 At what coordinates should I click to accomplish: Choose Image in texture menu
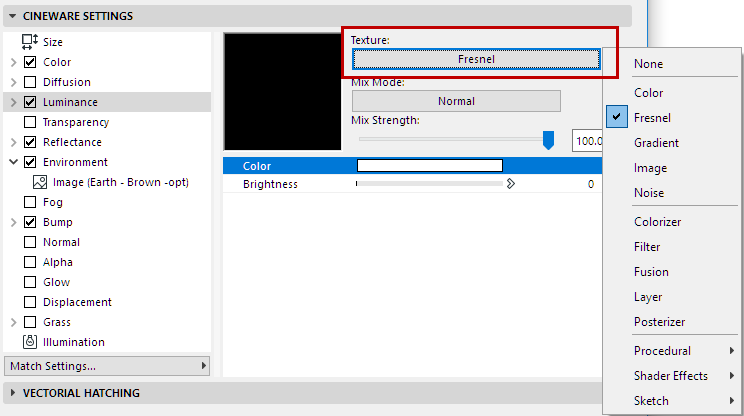click(x=651, y=168)
